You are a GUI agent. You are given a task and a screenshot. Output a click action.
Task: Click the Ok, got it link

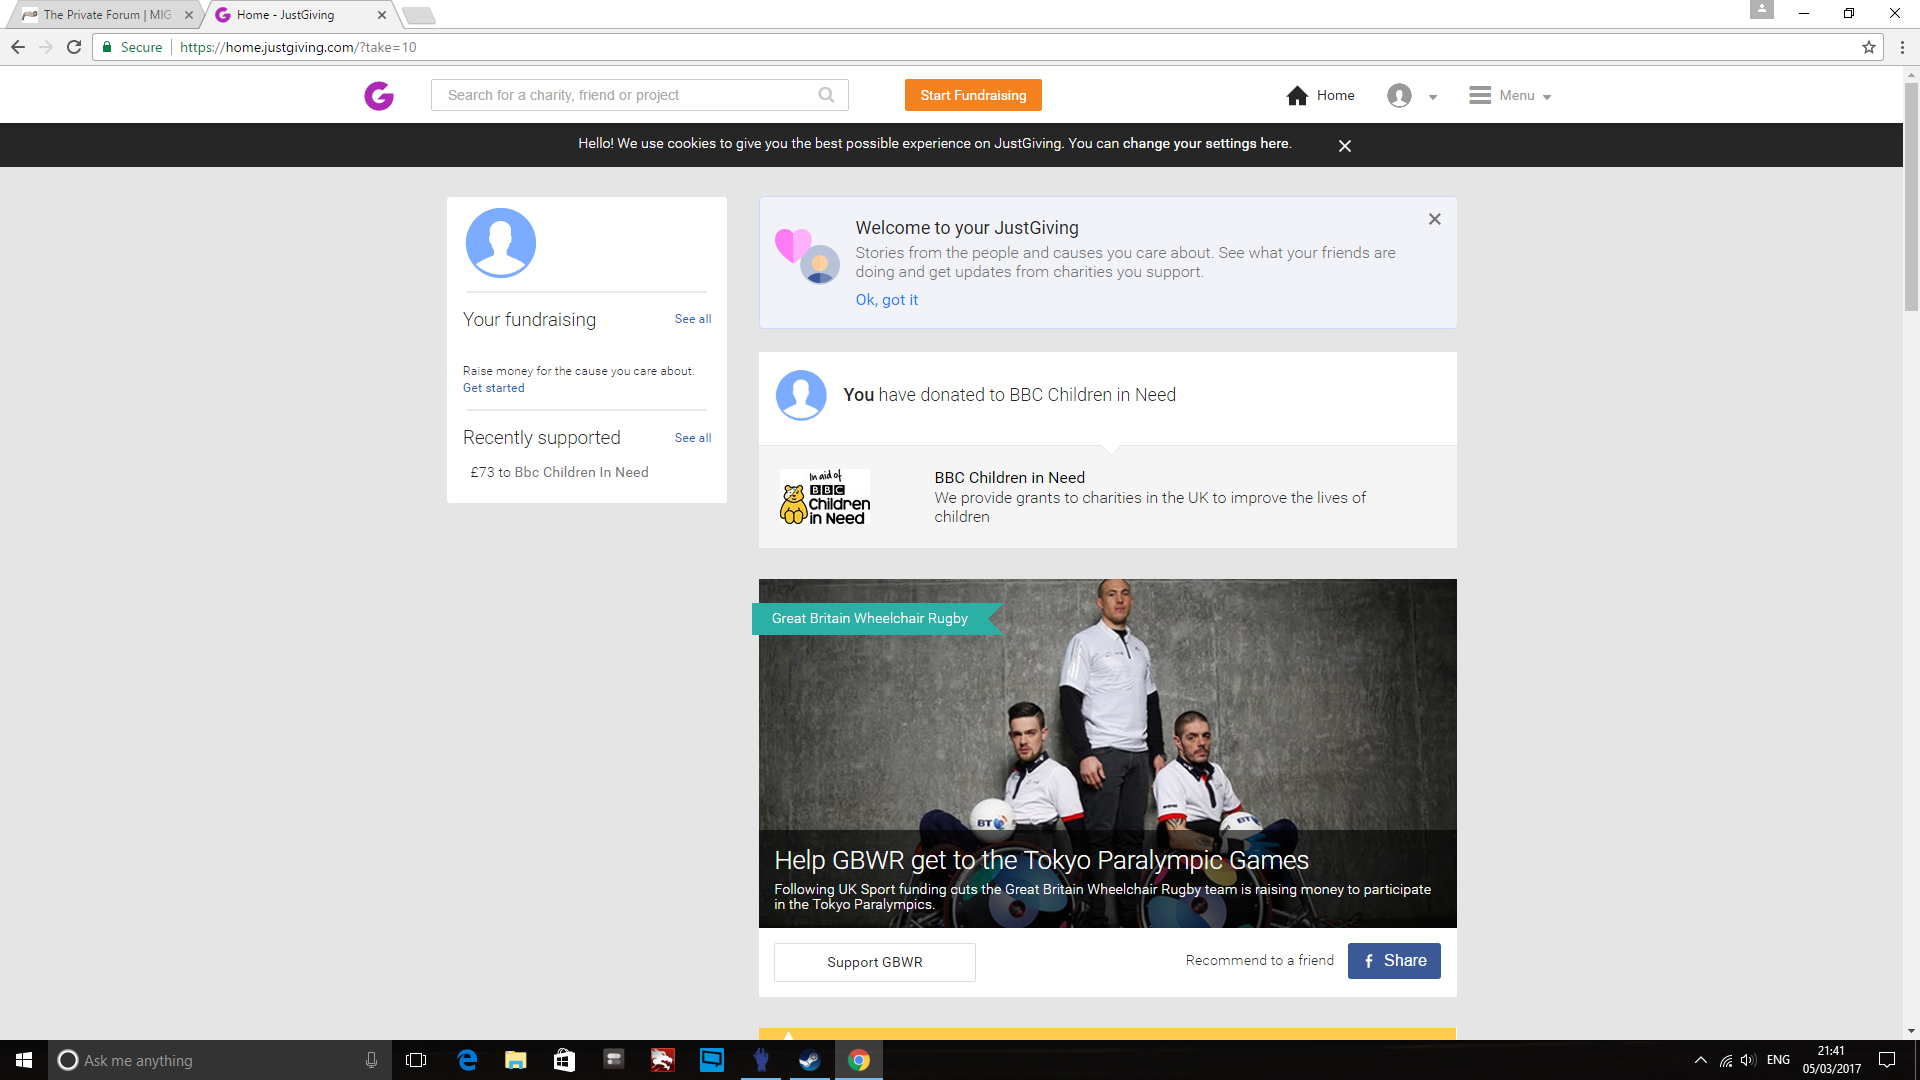pos(886,300)
